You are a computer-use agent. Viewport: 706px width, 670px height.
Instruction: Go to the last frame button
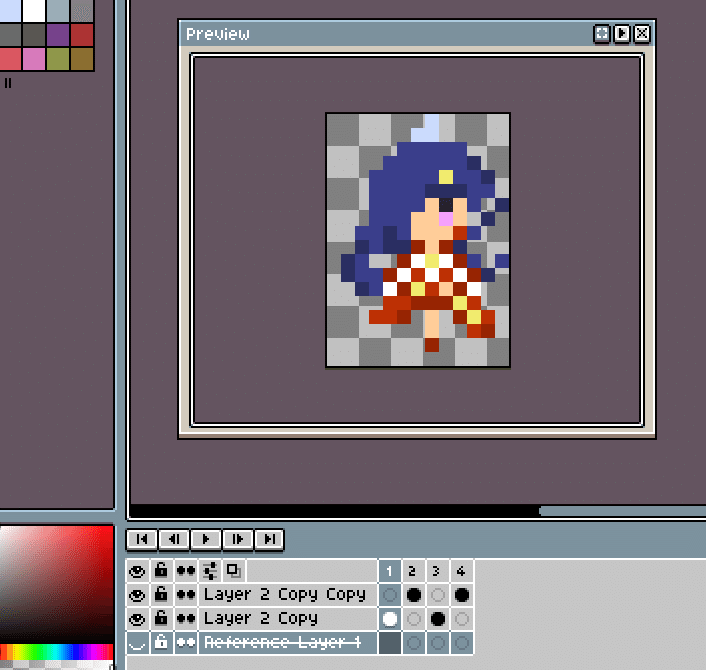click(269, 539)
